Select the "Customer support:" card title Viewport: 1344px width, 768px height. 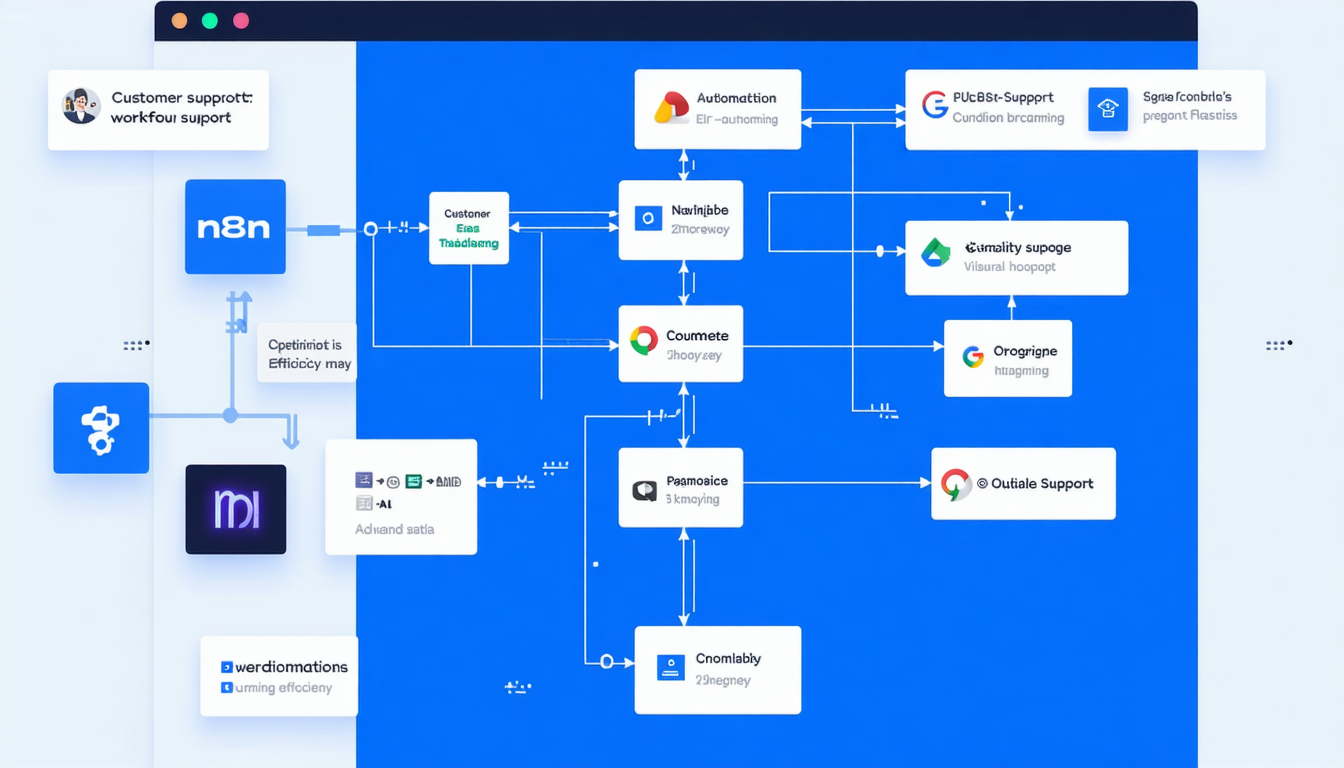[182, 98]
